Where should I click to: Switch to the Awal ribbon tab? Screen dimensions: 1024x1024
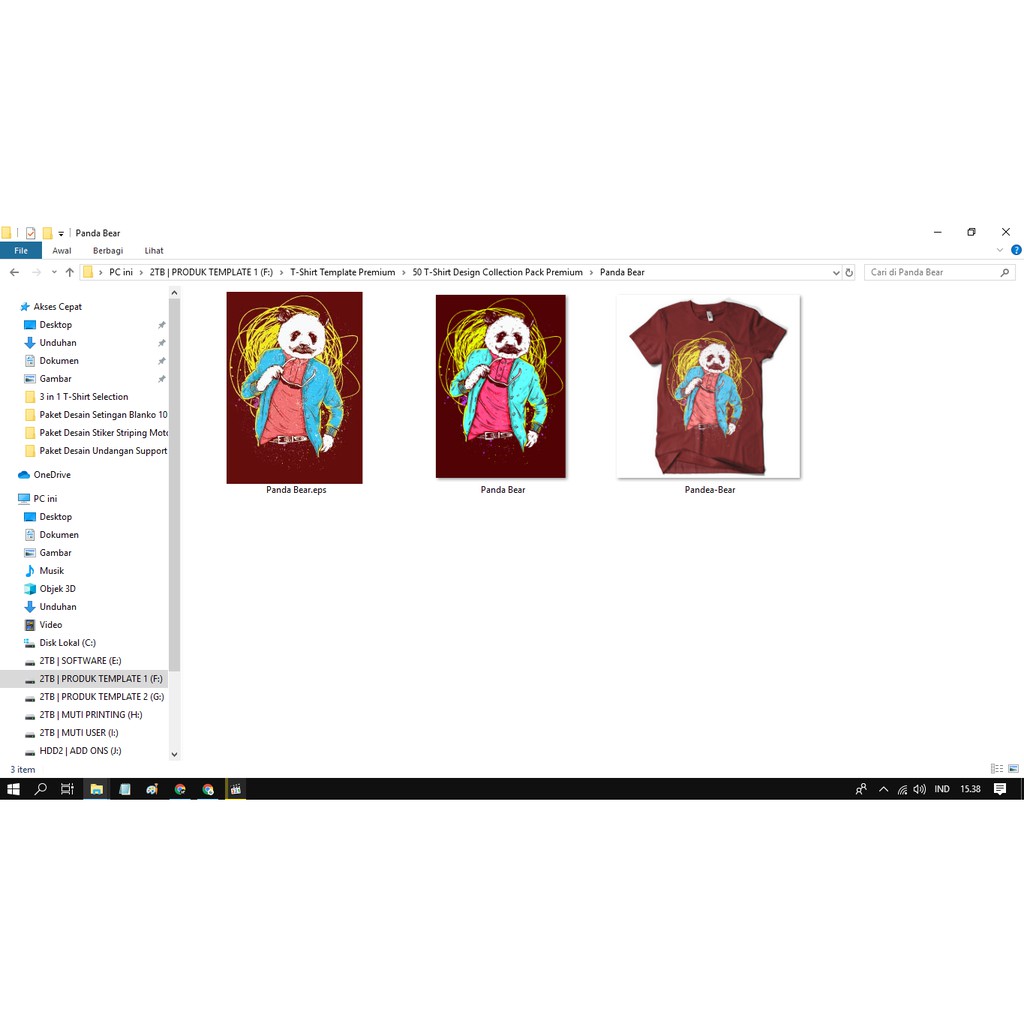62,251
